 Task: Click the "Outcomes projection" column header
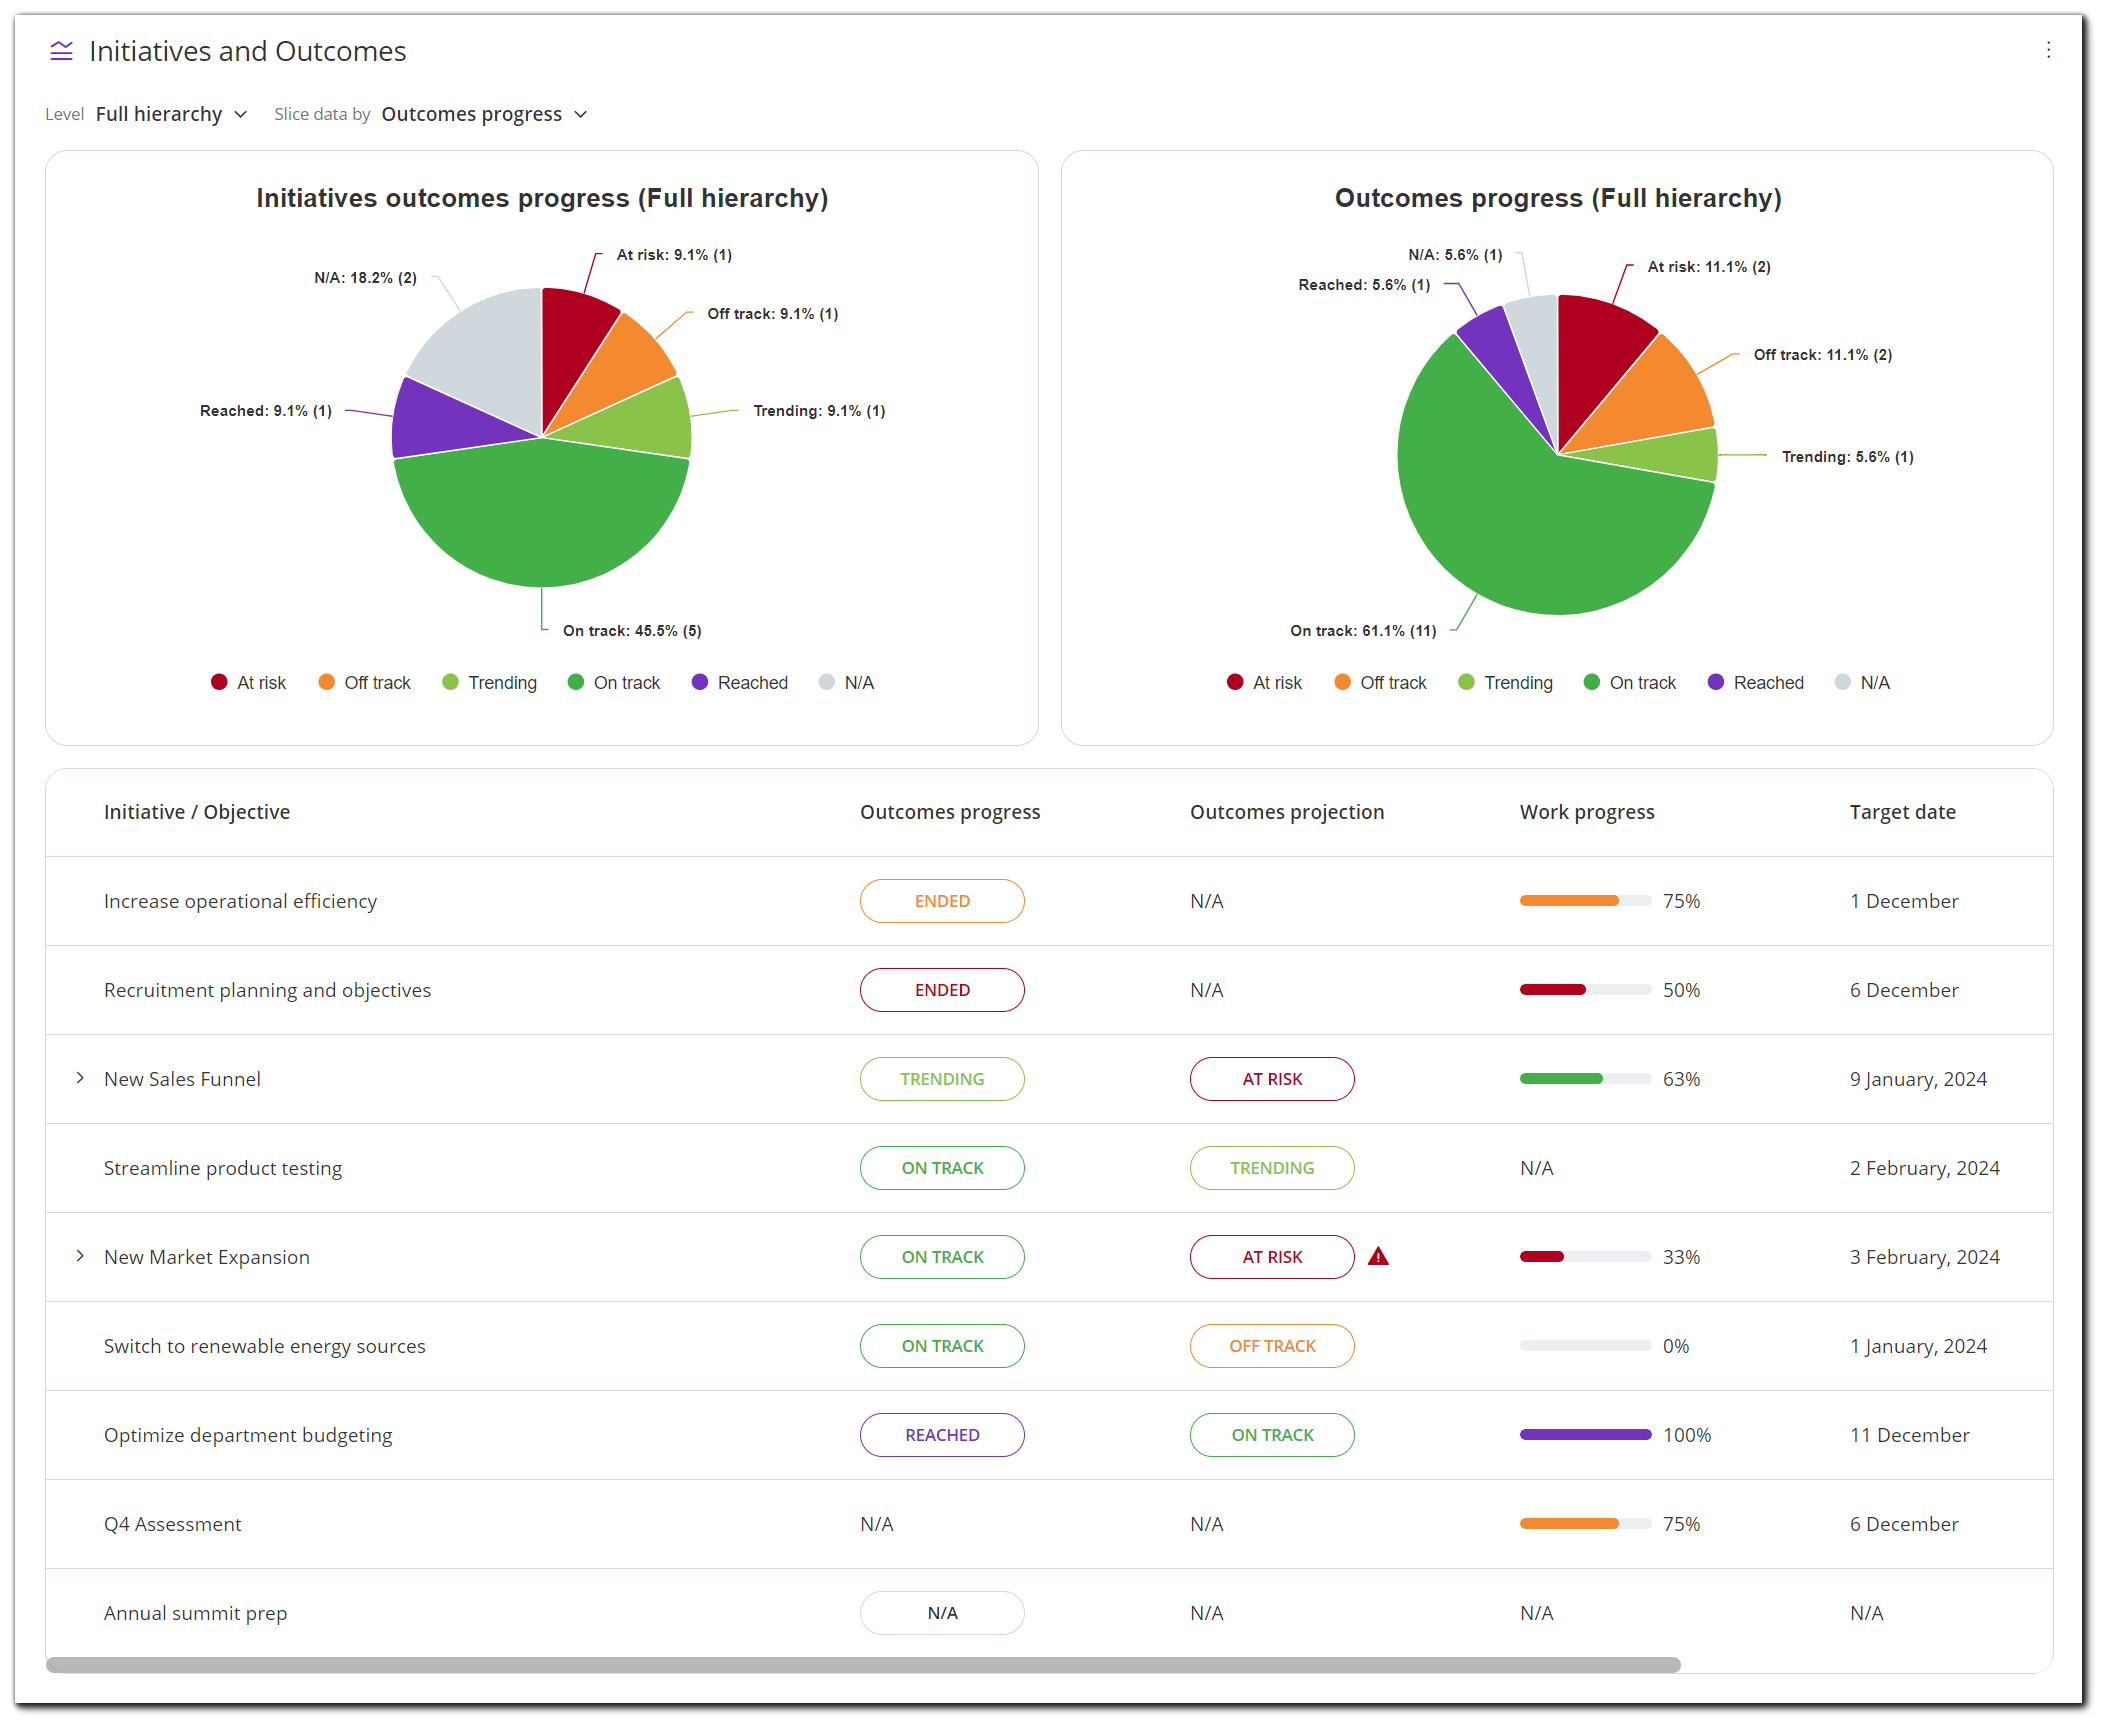(x=1287, y=812)
